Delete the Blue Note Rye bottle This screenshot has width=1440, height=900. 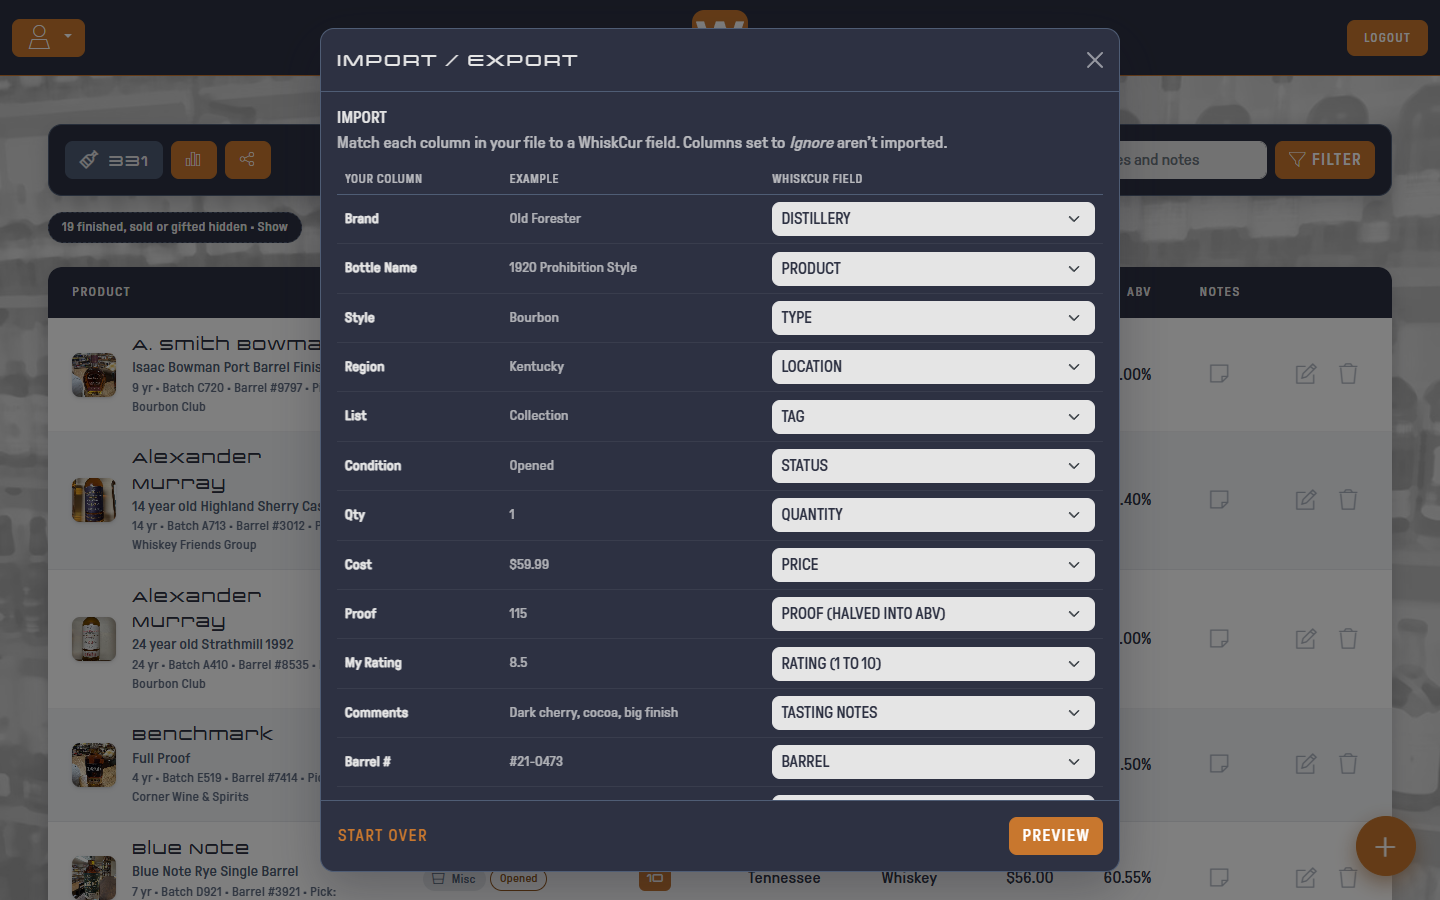point(1348,877)
